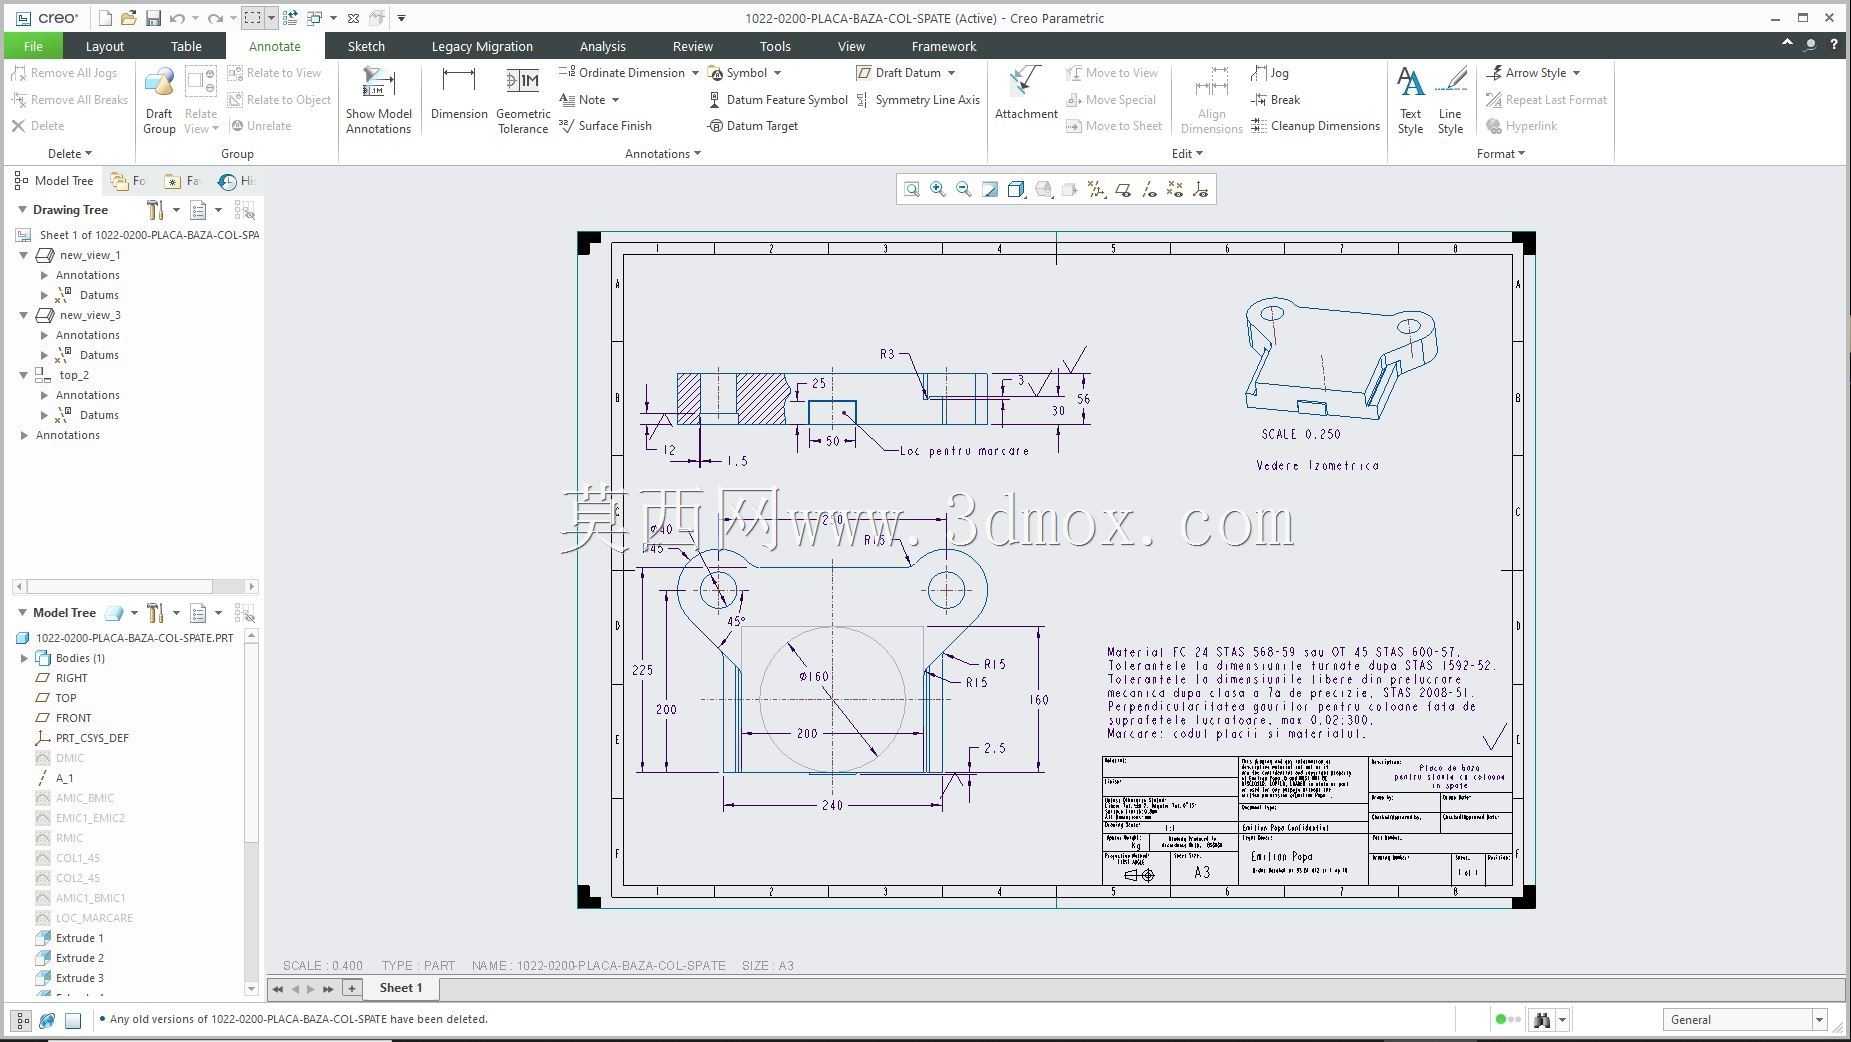Click the Zoom In magnifier icon
Screen dimensions: 1851x1042
point(938,189)
